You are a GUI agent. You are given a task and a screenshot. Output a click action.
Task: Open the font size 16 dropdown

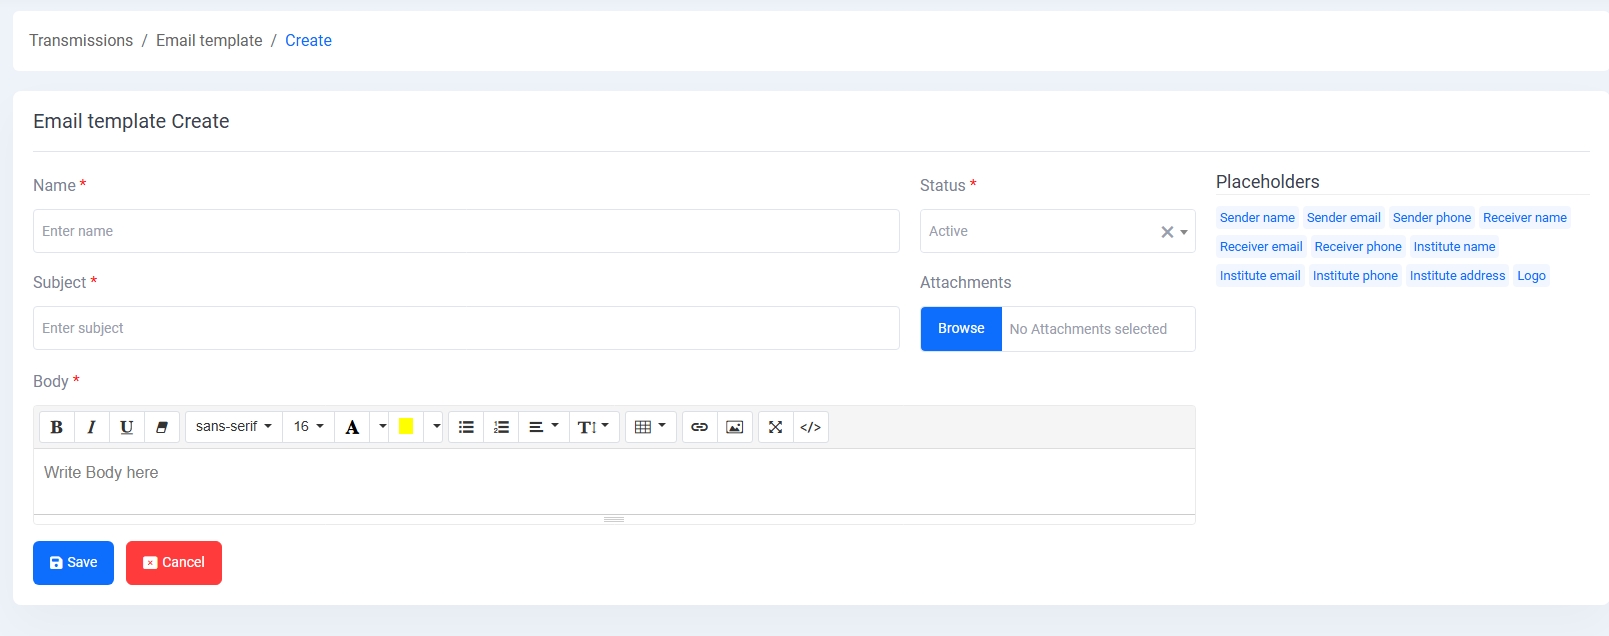(x=308, y=427)
